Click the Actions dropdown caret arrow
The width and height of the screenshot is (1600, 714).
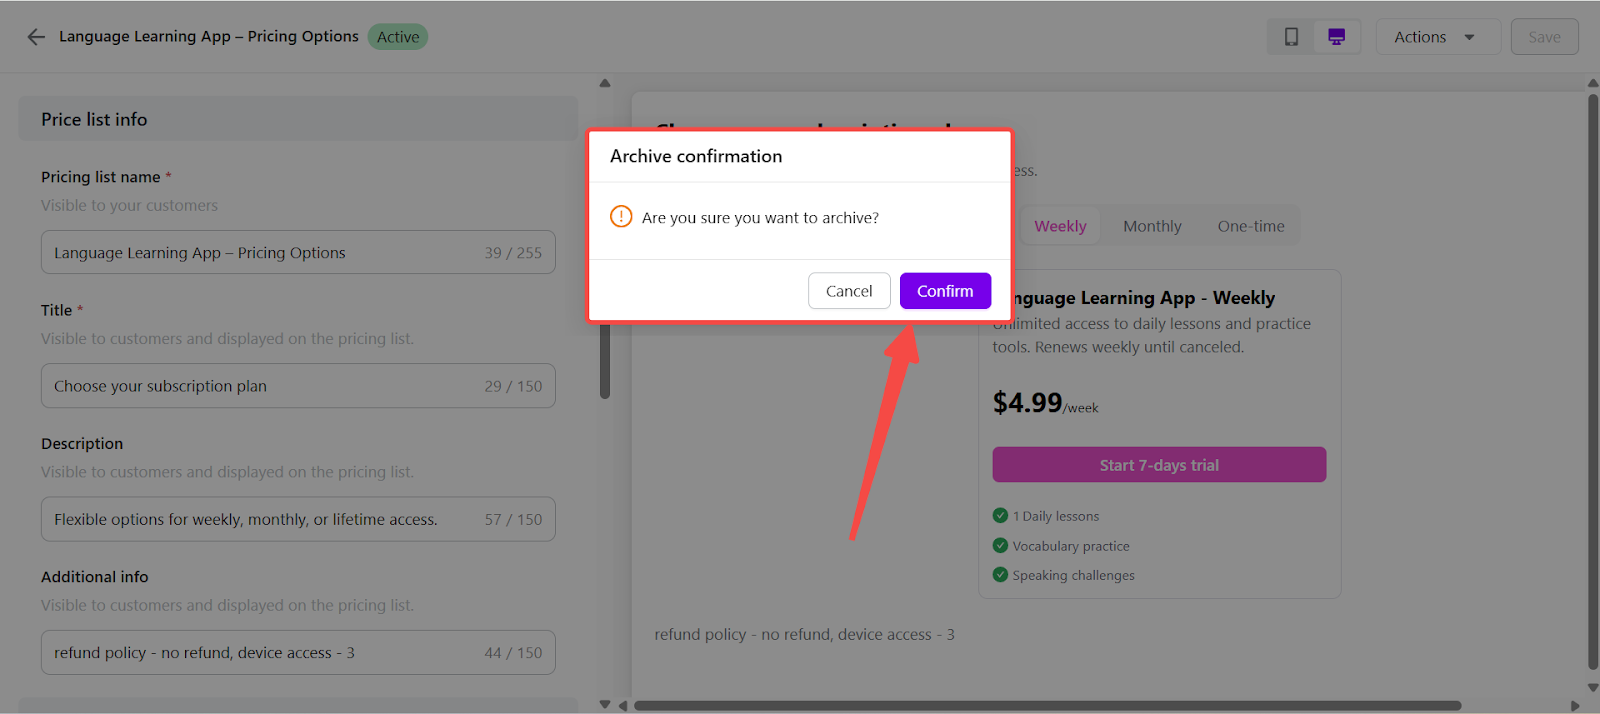pos(1469,37)
